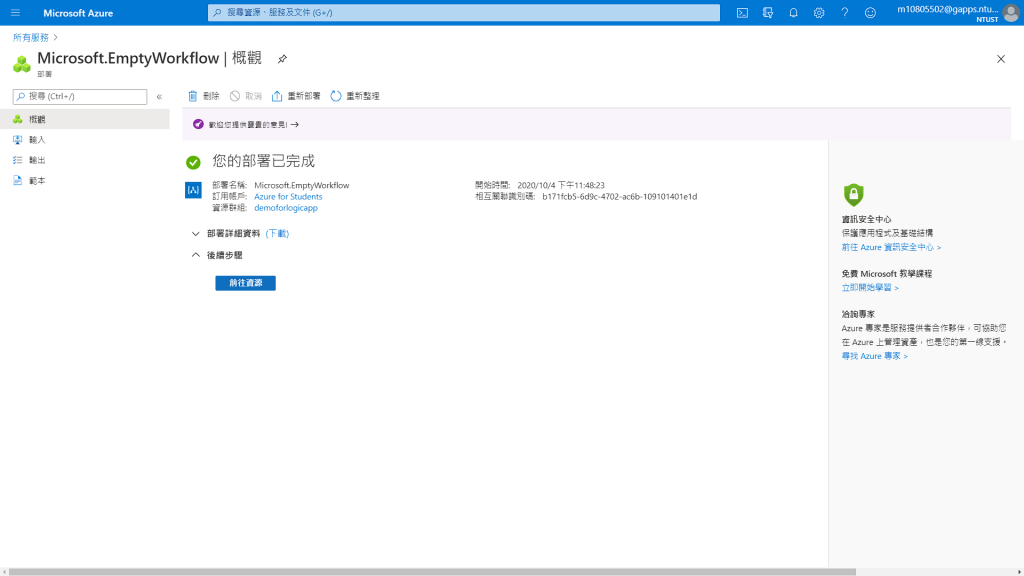Click the green deployment success checkmark
The image size is (1024, 576).
[x=193, y=162]
